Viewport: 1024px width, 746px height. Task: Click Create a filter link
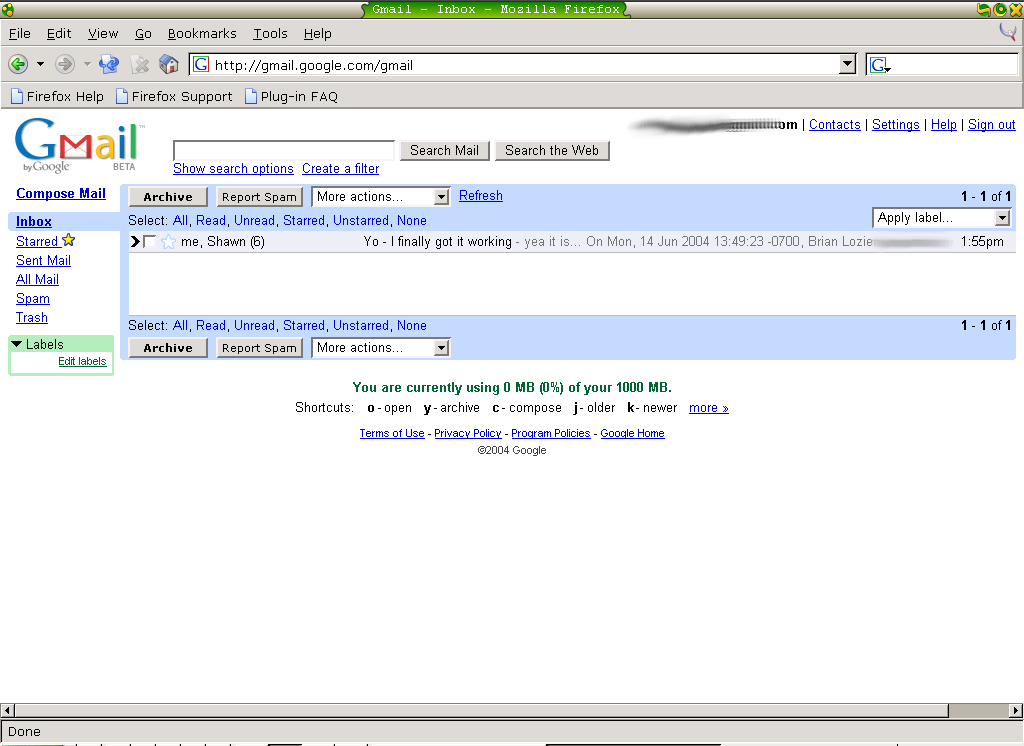340,169
